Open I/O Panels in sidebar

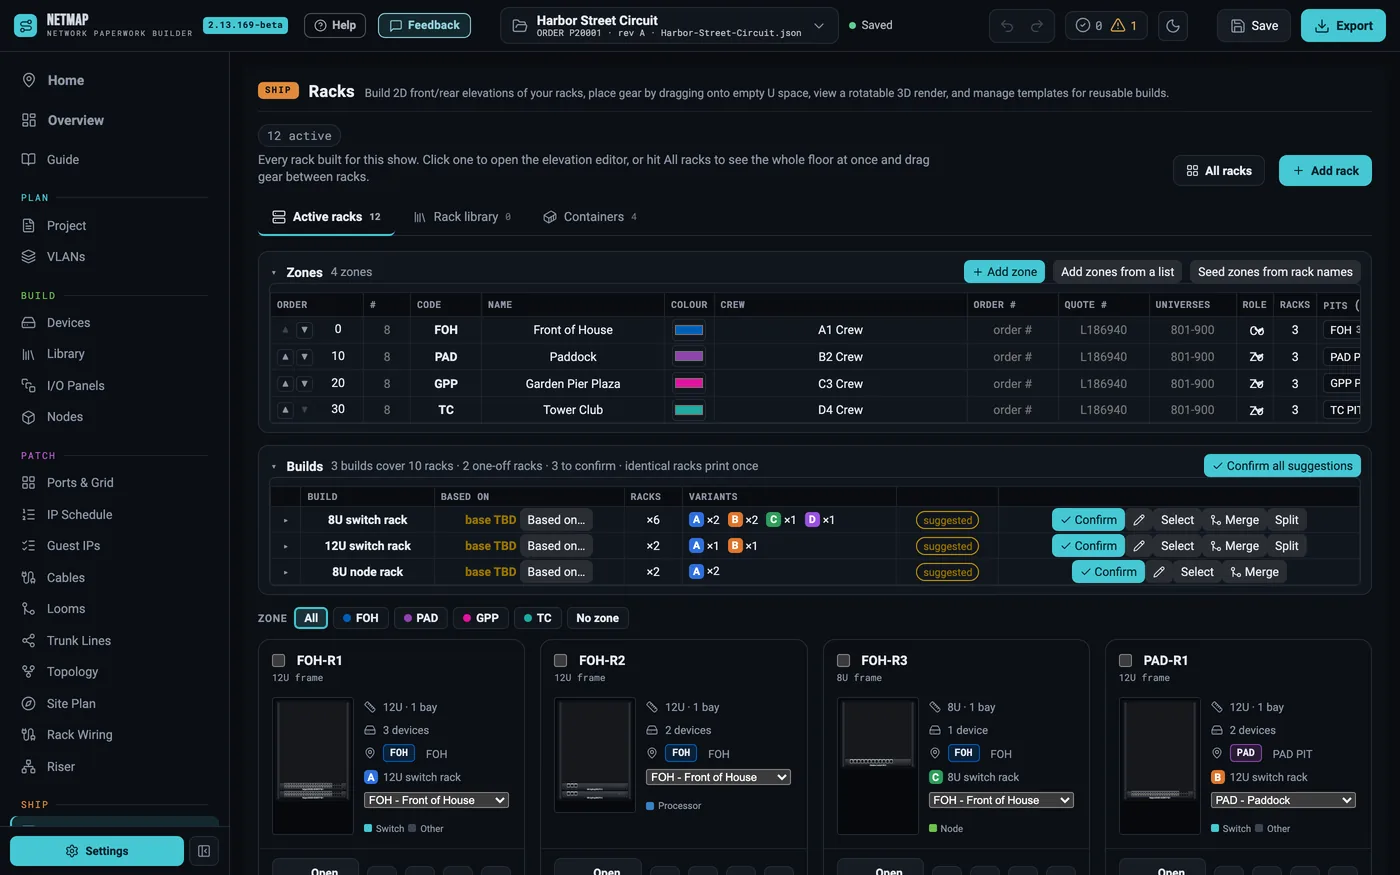[75, 386]
